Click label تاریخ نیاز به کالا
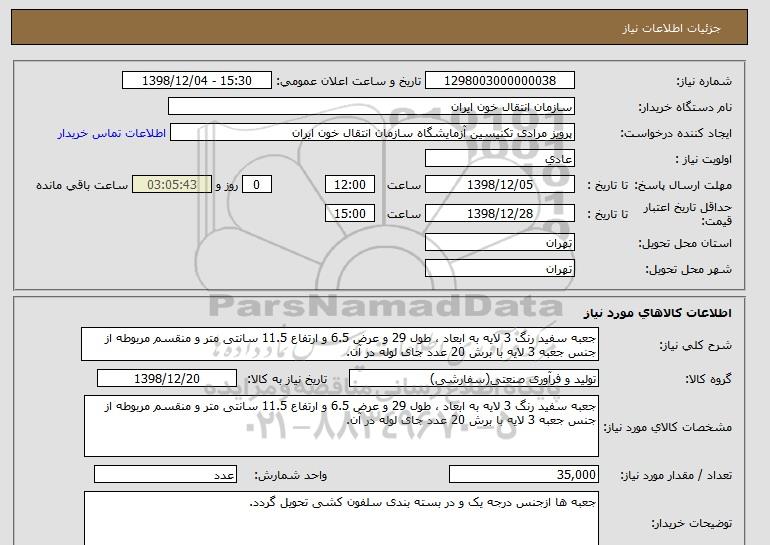 click(x=286, y=380)
